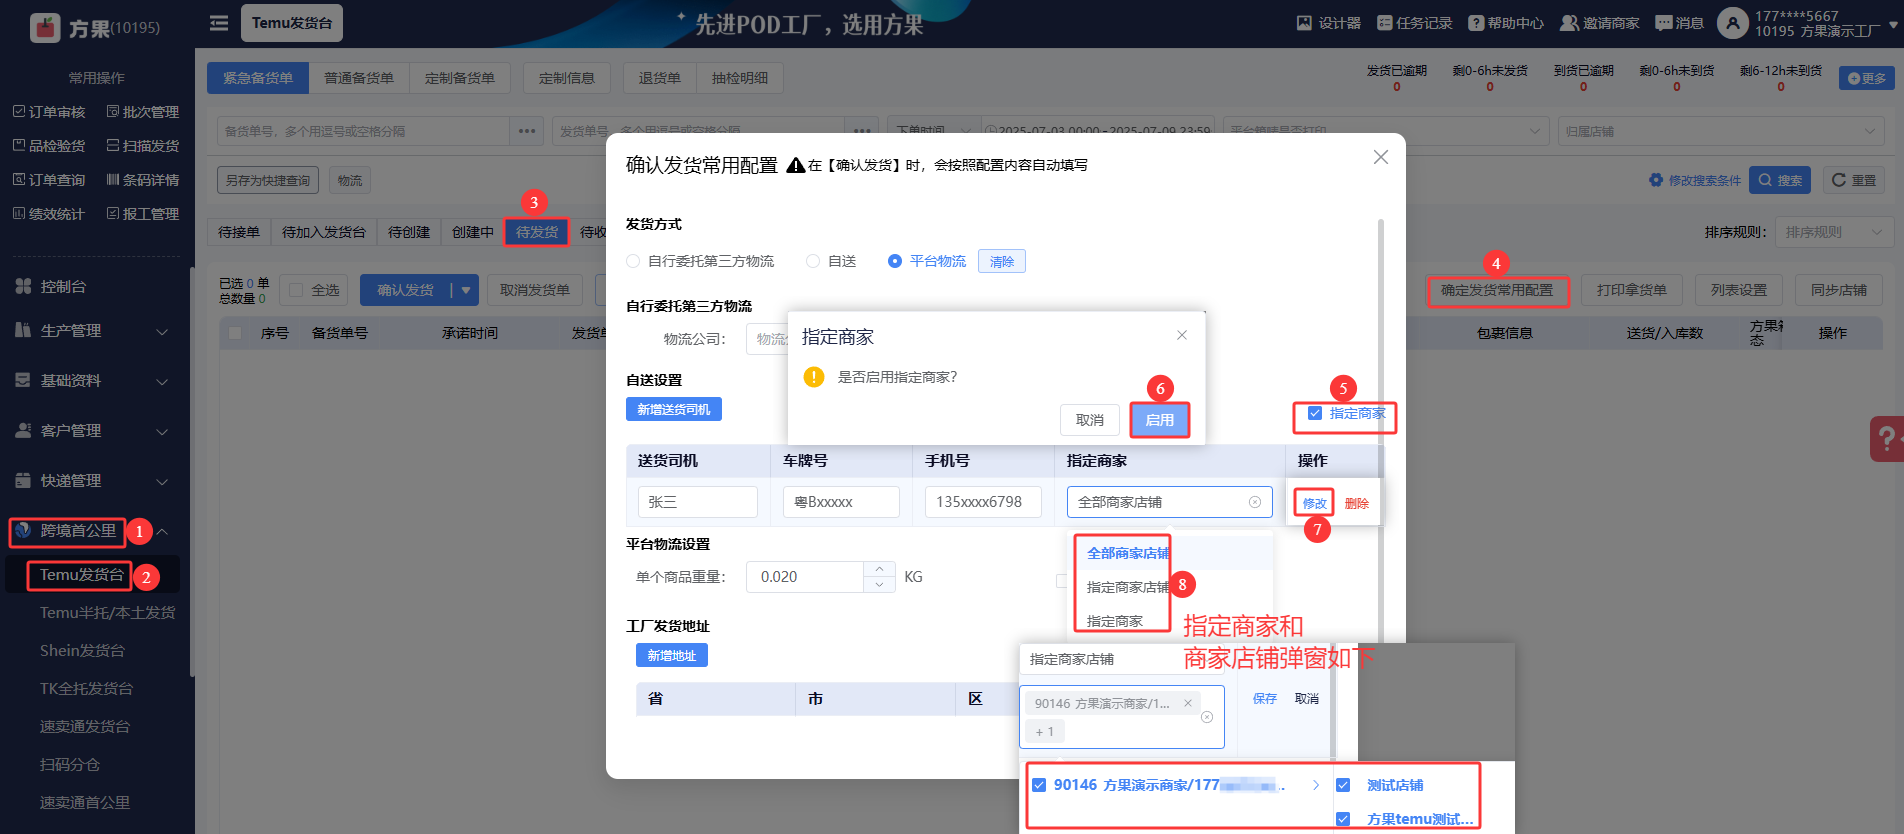Click the 车牌号 input field
Image resolution: width=1904 pixels, height=834 pixels.
tap(841, 502)
